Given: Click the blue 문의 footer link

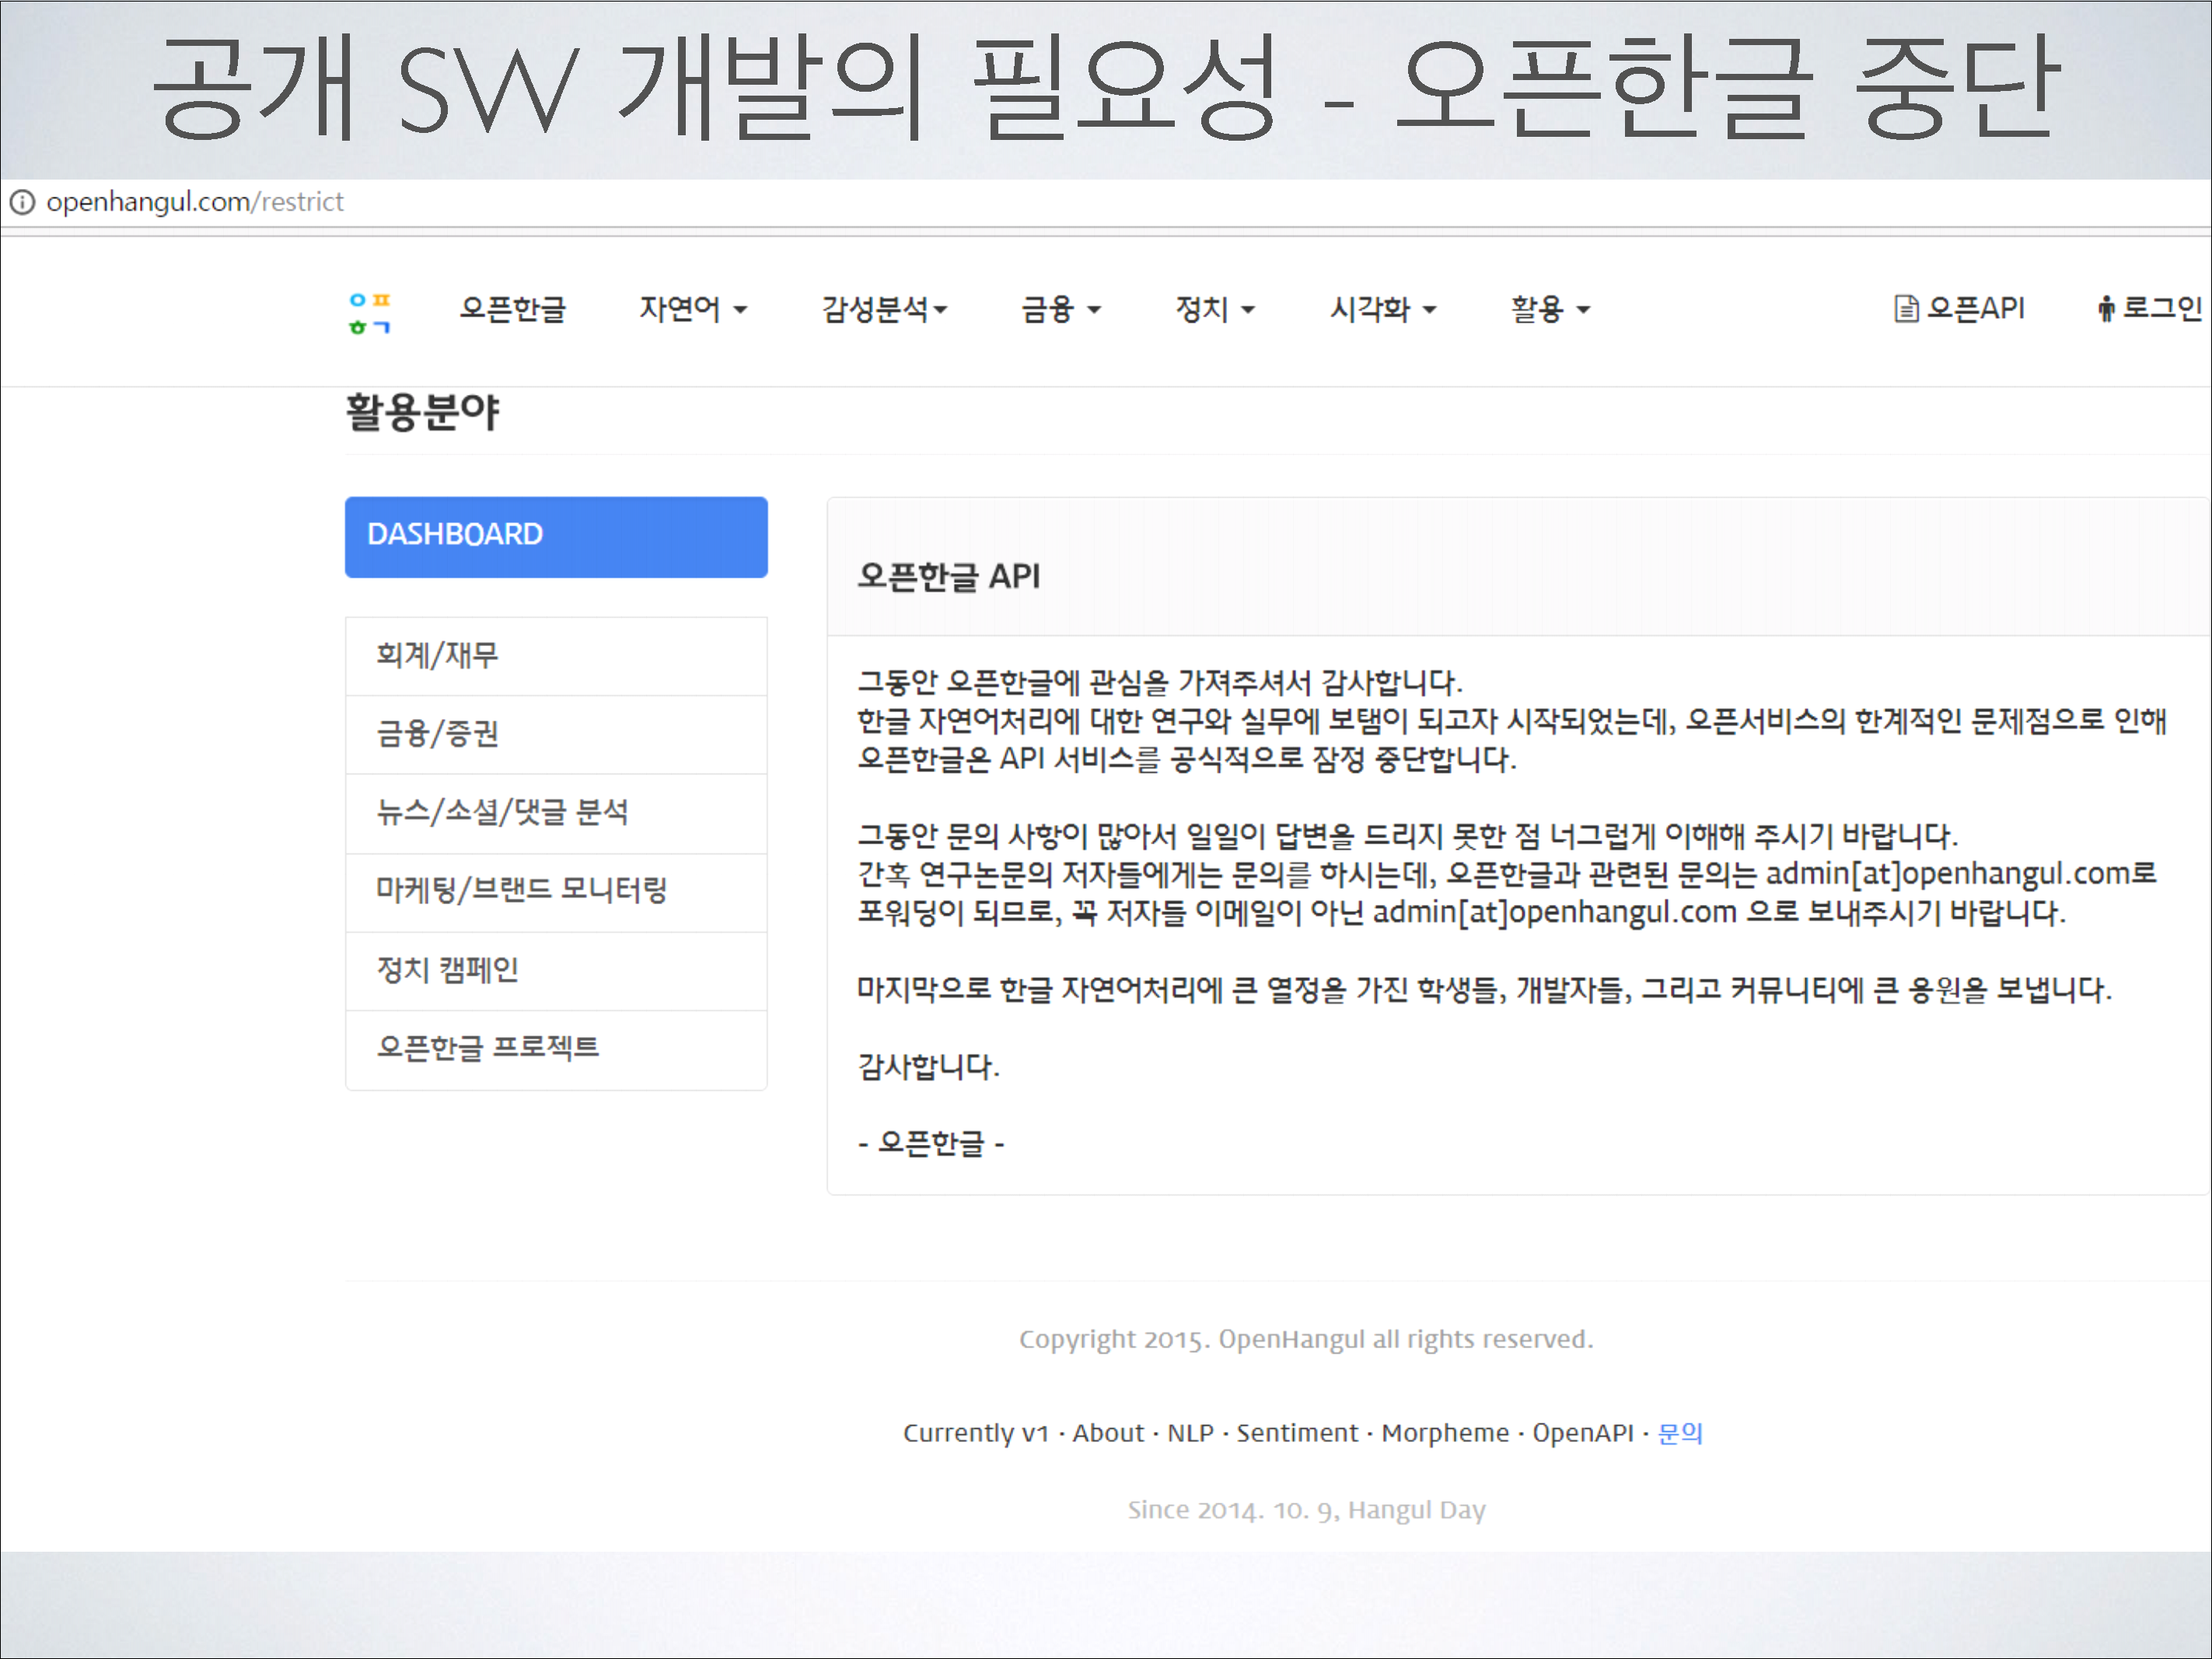Looking at the screenshot, I should point(1679,1433).
